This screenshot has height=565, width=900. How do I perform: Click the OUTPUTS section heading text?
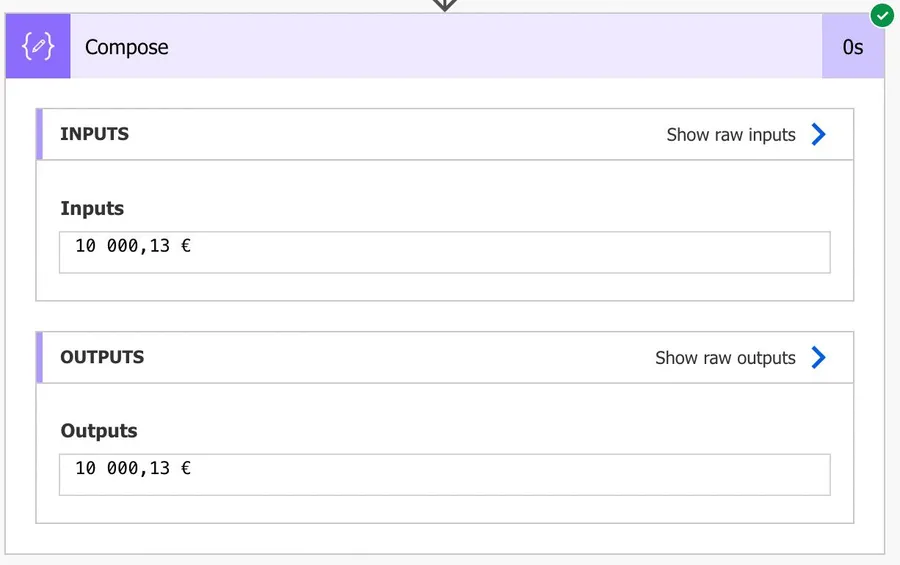click(x=102, y=357)
